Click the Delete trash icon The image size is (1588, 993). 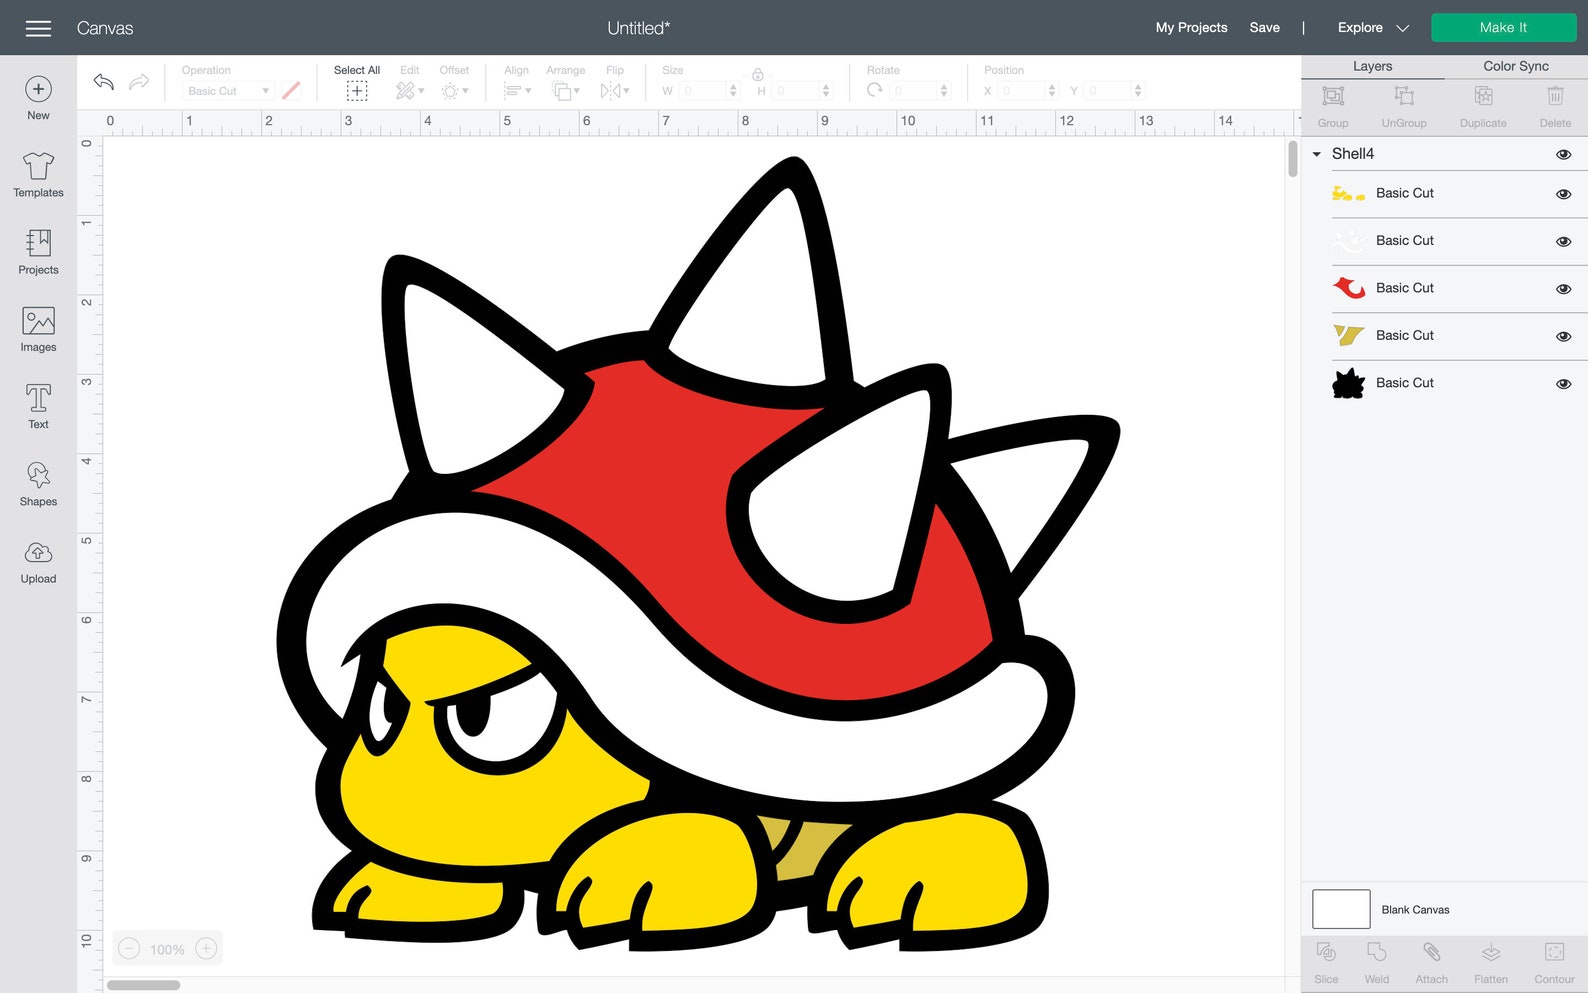pyautogui.click(x=1555, y=96)
